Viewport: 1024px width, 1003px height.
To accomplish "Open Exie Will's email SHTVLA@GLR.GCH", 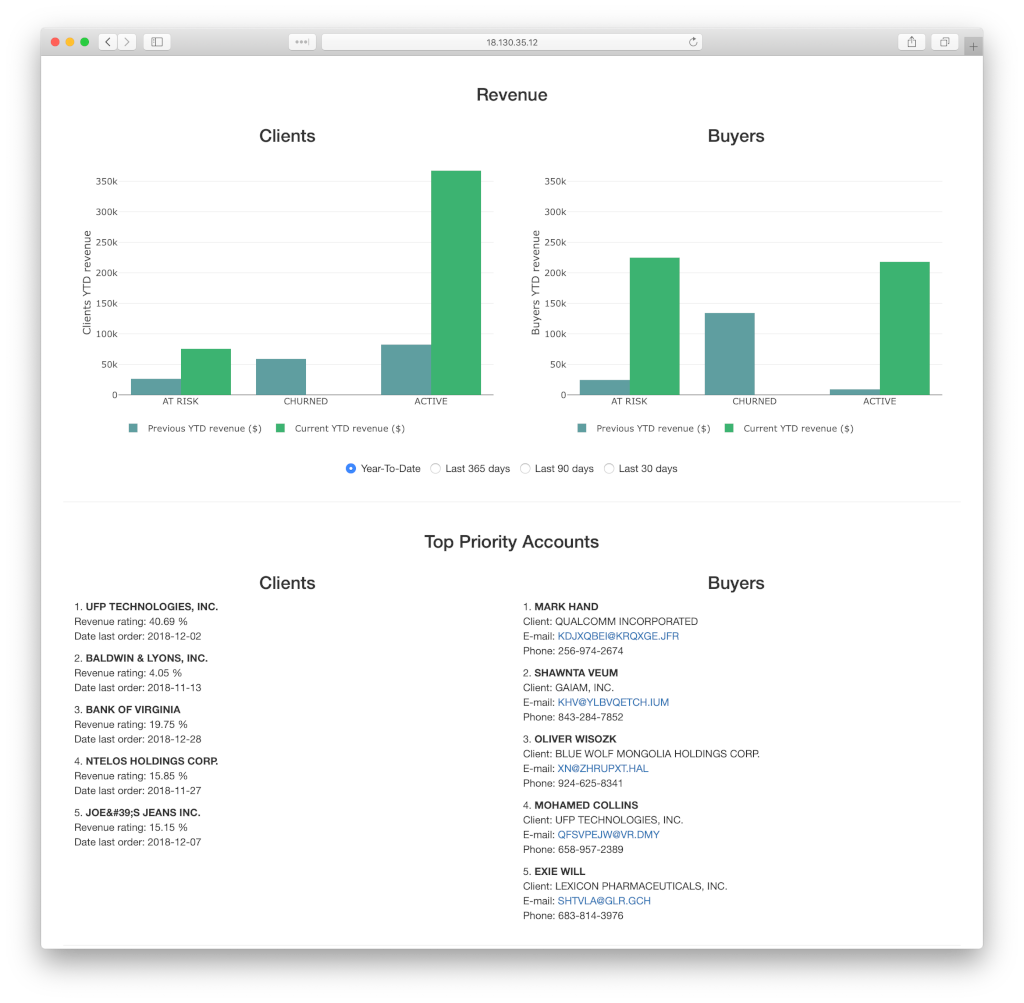I will coord(604,900).
